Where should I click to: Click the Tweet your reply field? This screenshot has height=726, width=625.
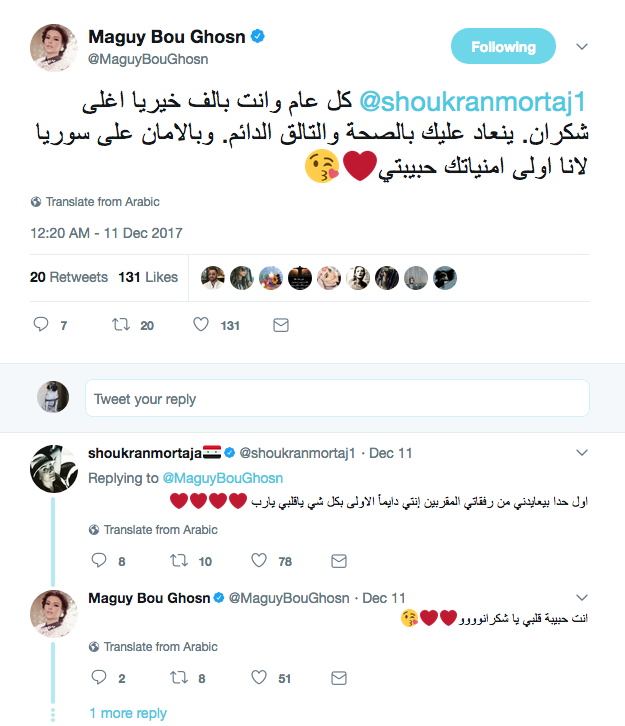[337, 398]
